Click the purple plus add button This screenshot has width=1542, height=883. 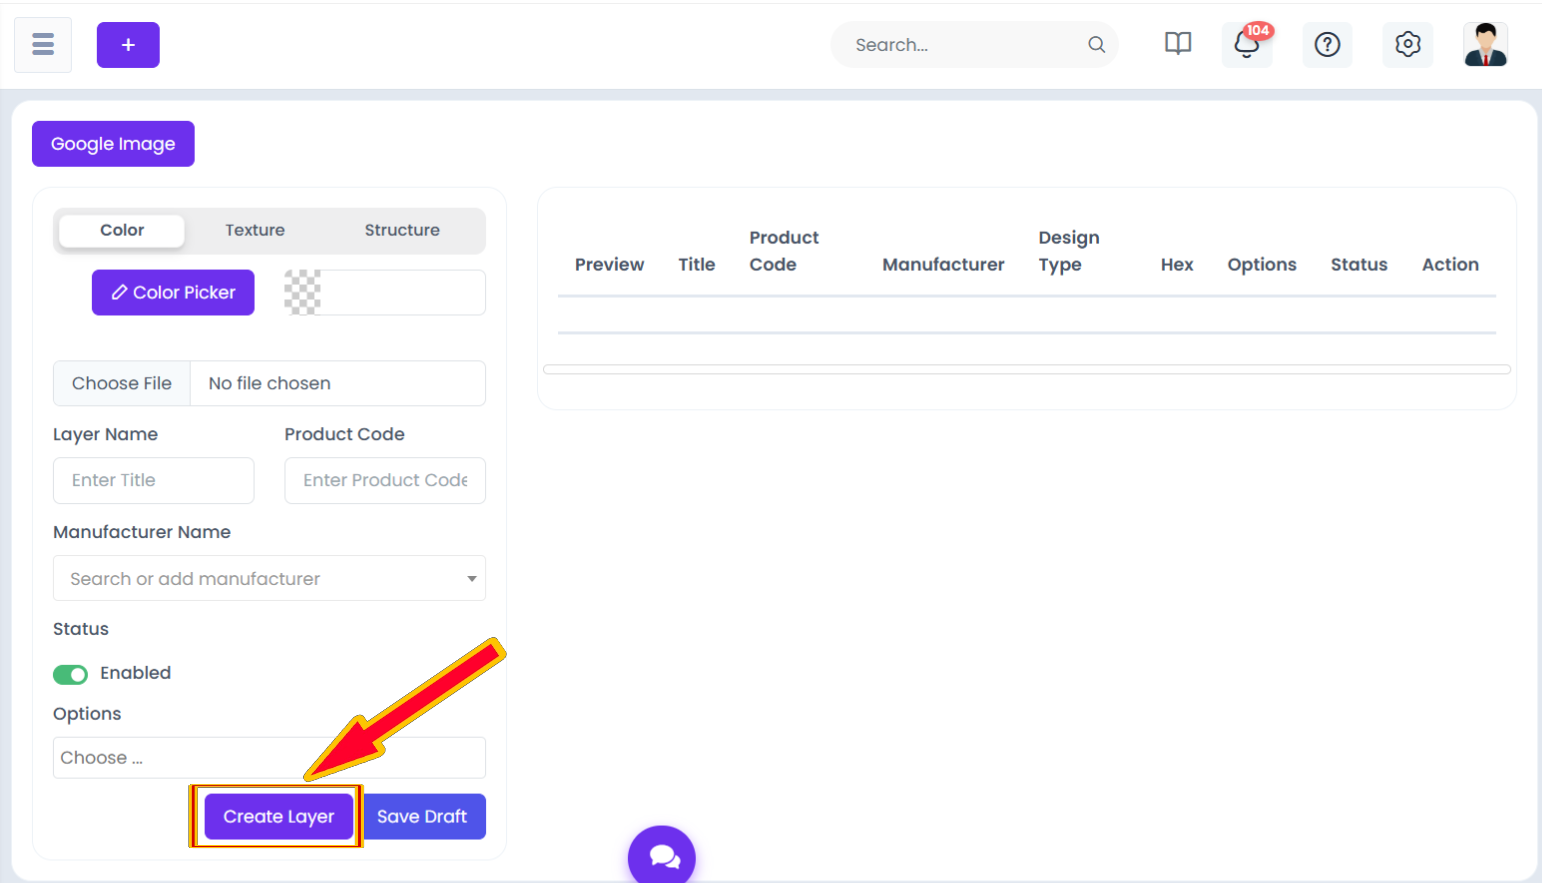coord(128,45)
